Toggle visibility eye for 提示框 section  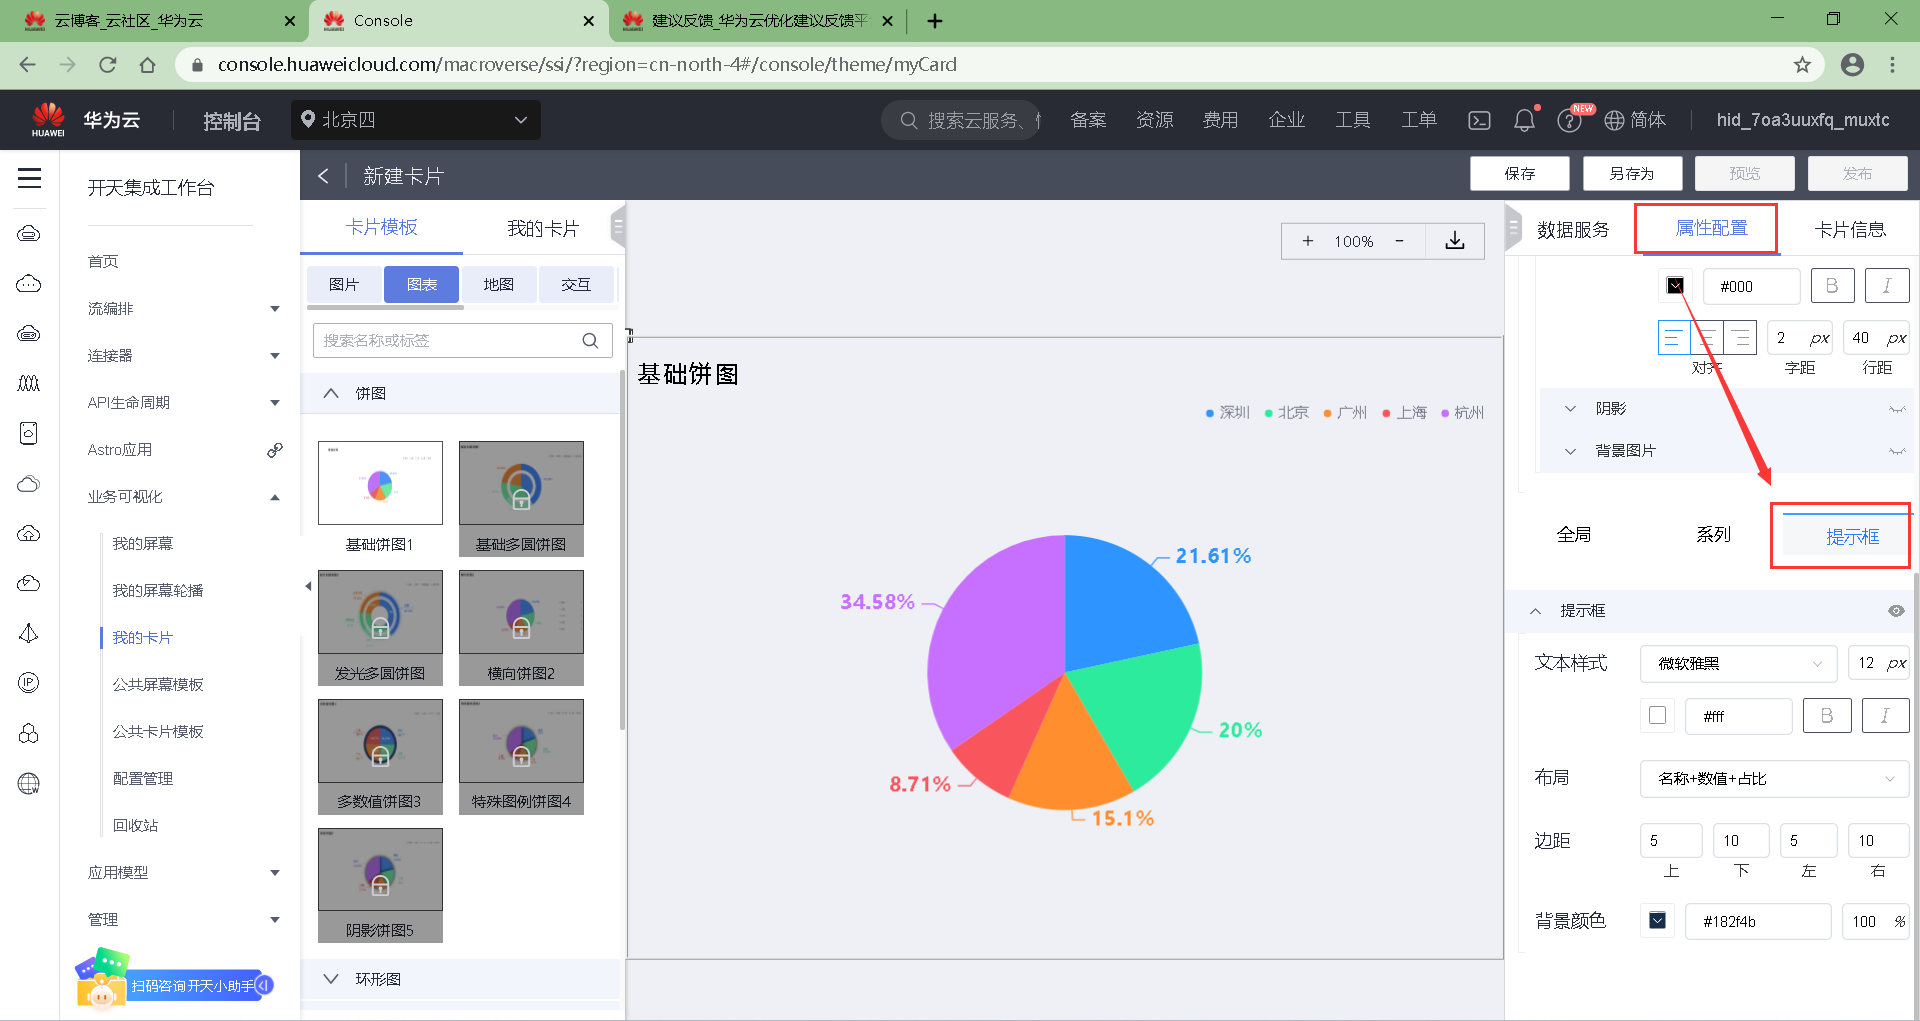[1896, 611]
